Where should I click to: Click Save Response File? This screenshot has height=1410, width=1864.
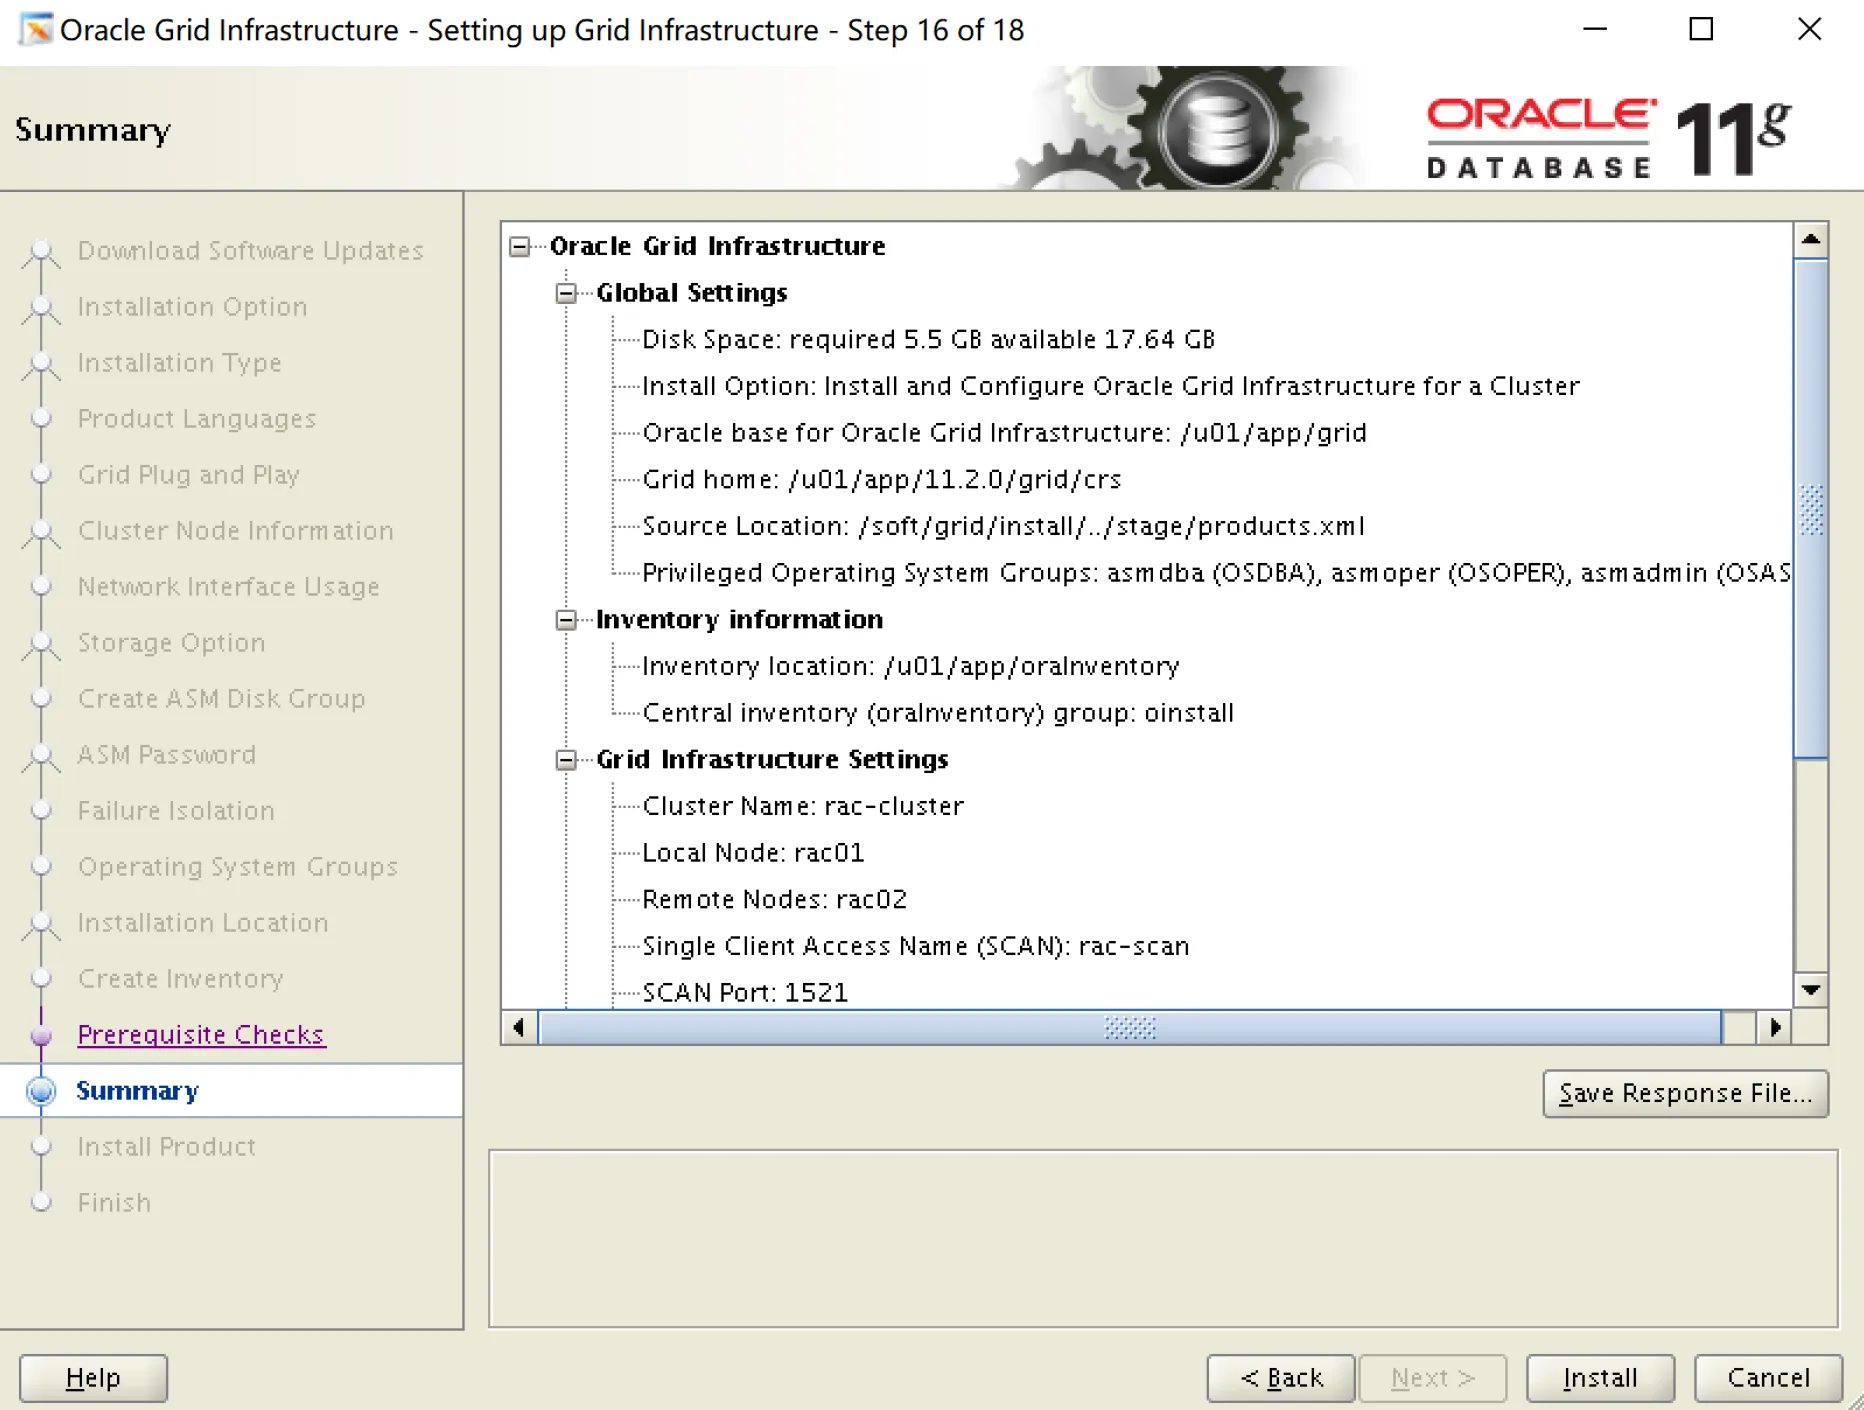(1686, 1093)
